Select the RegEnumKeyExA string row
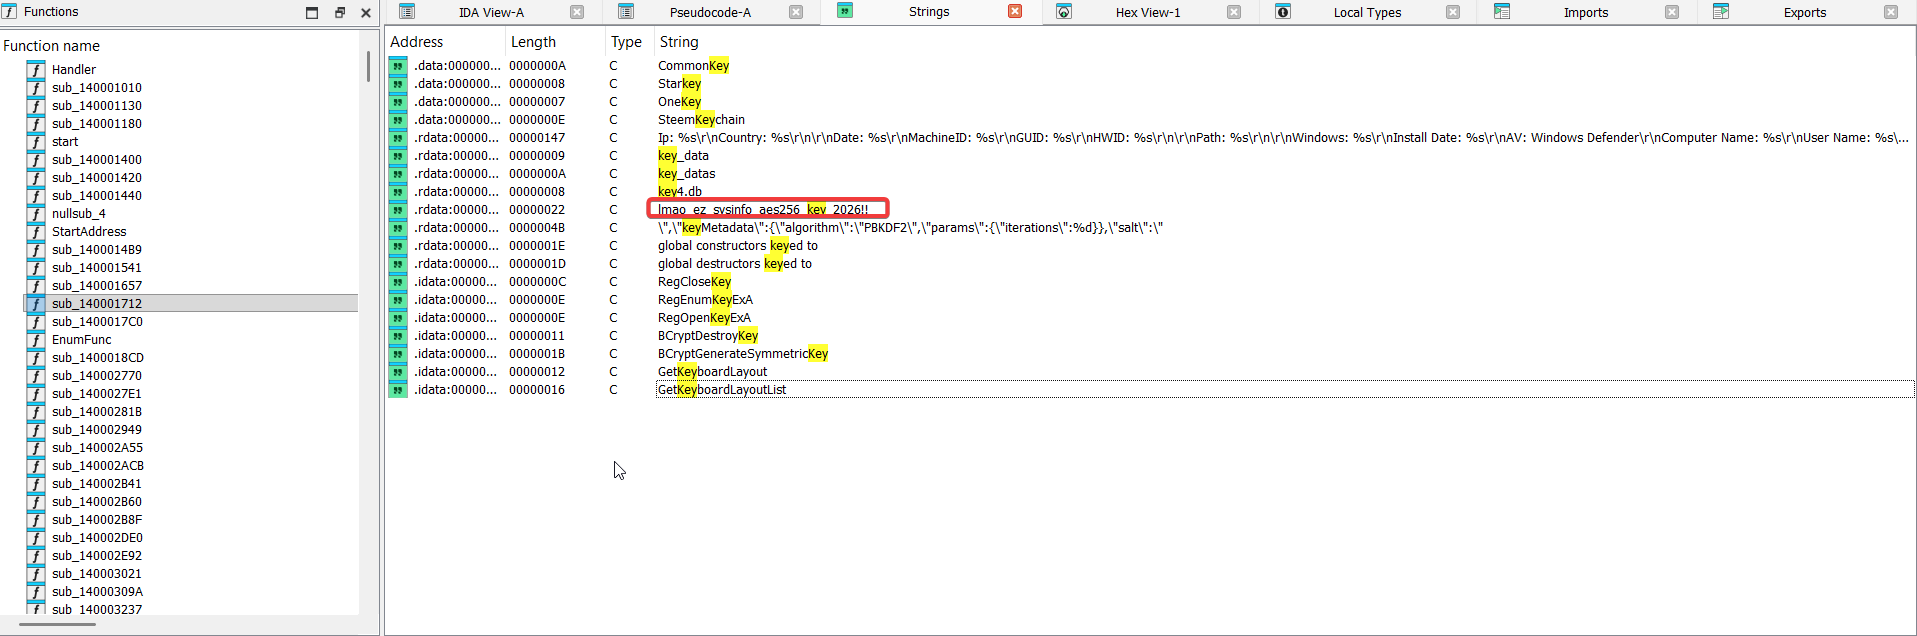 coord(1150,300)
